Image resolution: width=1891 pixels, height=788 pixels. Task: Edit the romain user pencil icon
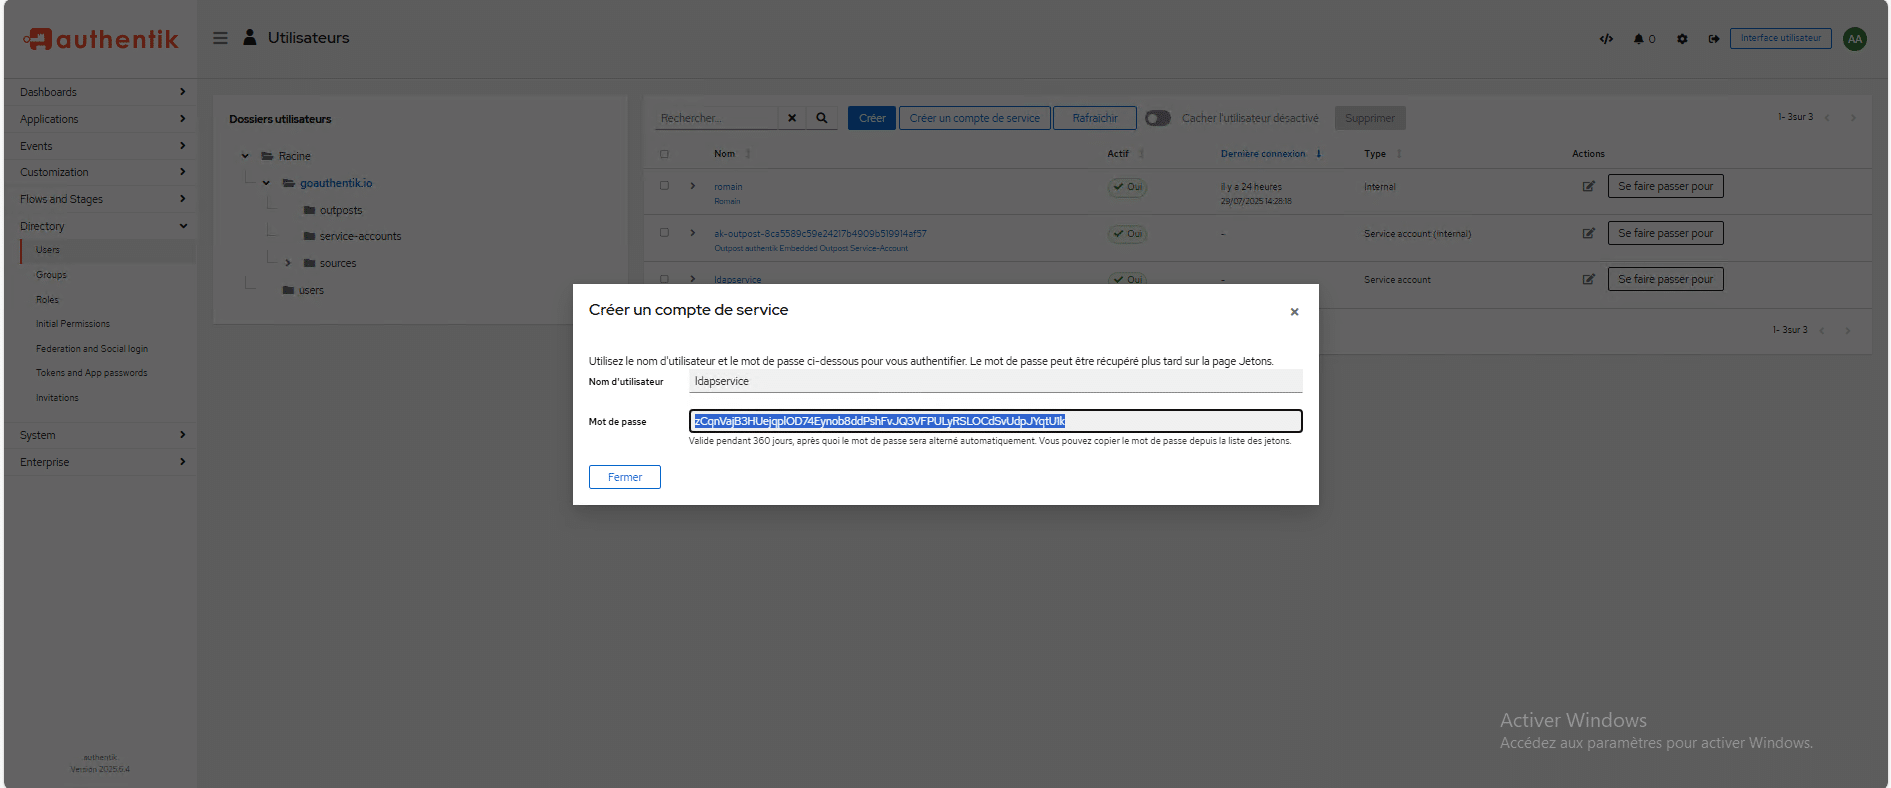1588,187
